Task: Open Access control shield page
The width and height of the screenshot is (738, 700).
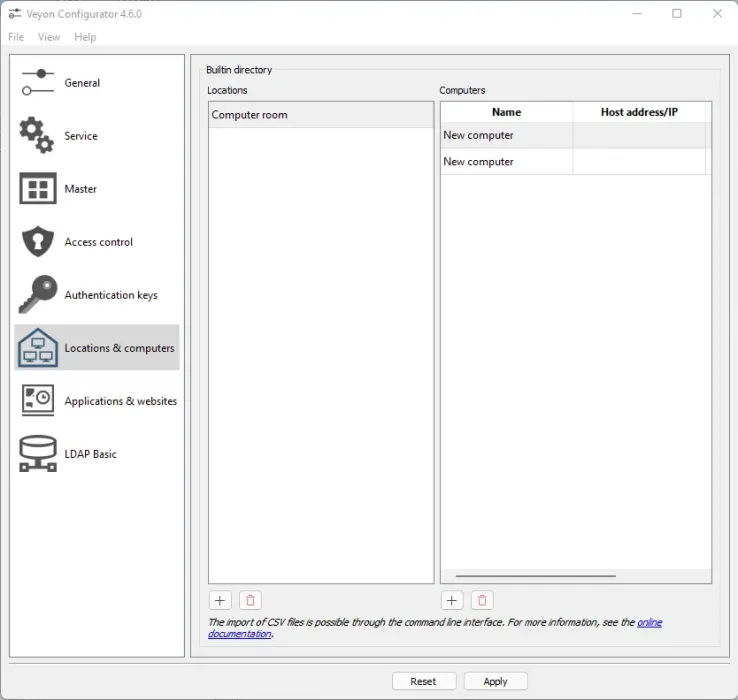Action: 98,242
